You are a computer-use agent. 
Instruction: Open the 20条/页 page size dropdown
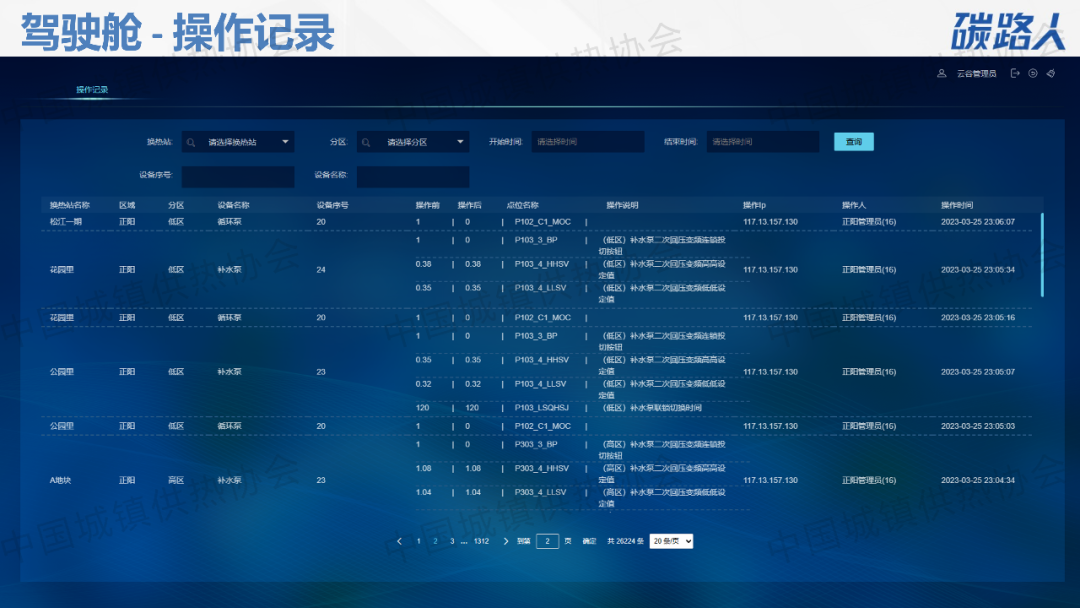(x=671, y=541)
